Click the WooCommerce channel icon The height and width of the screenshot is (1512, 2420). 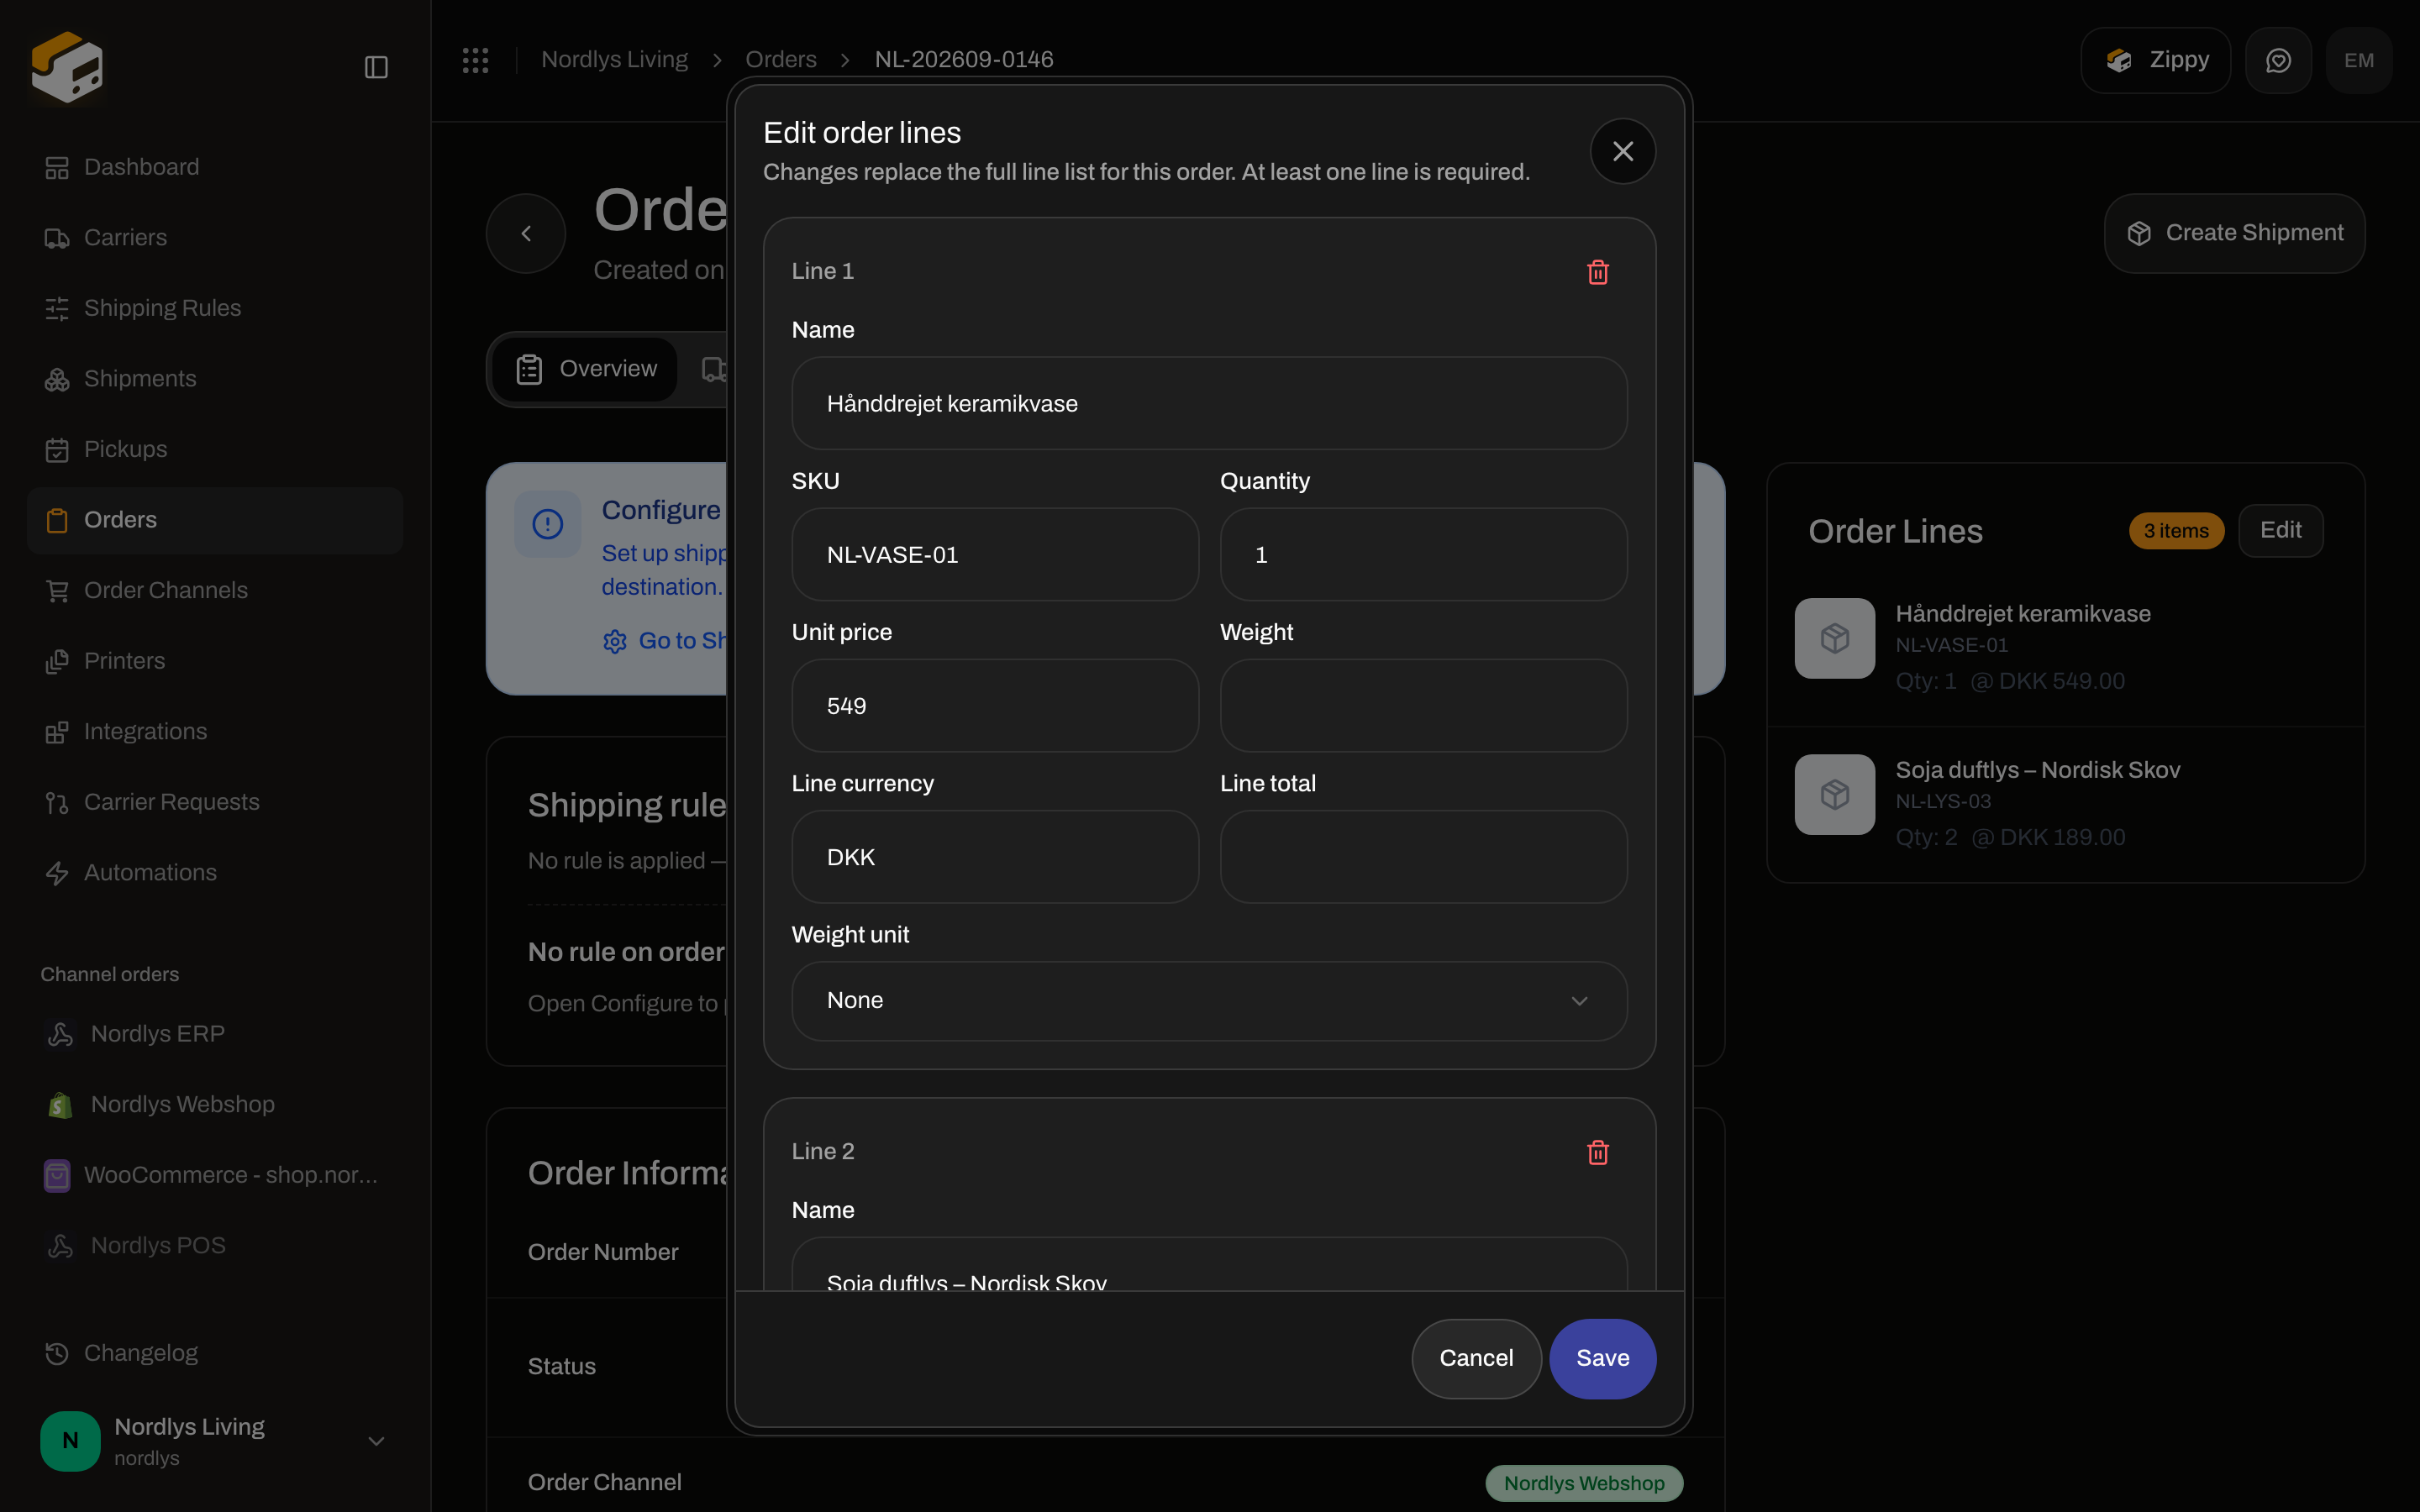click(57, 1175)
